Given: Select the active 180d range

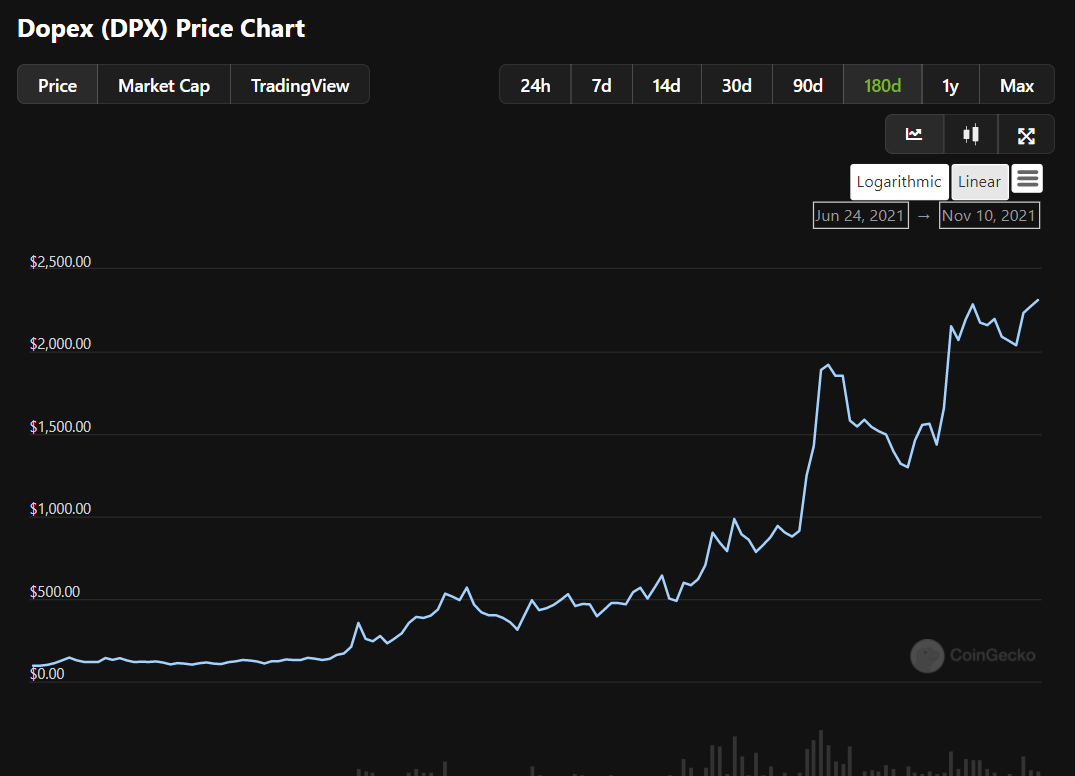Looking at the screenshot, I should pos(882,85).
